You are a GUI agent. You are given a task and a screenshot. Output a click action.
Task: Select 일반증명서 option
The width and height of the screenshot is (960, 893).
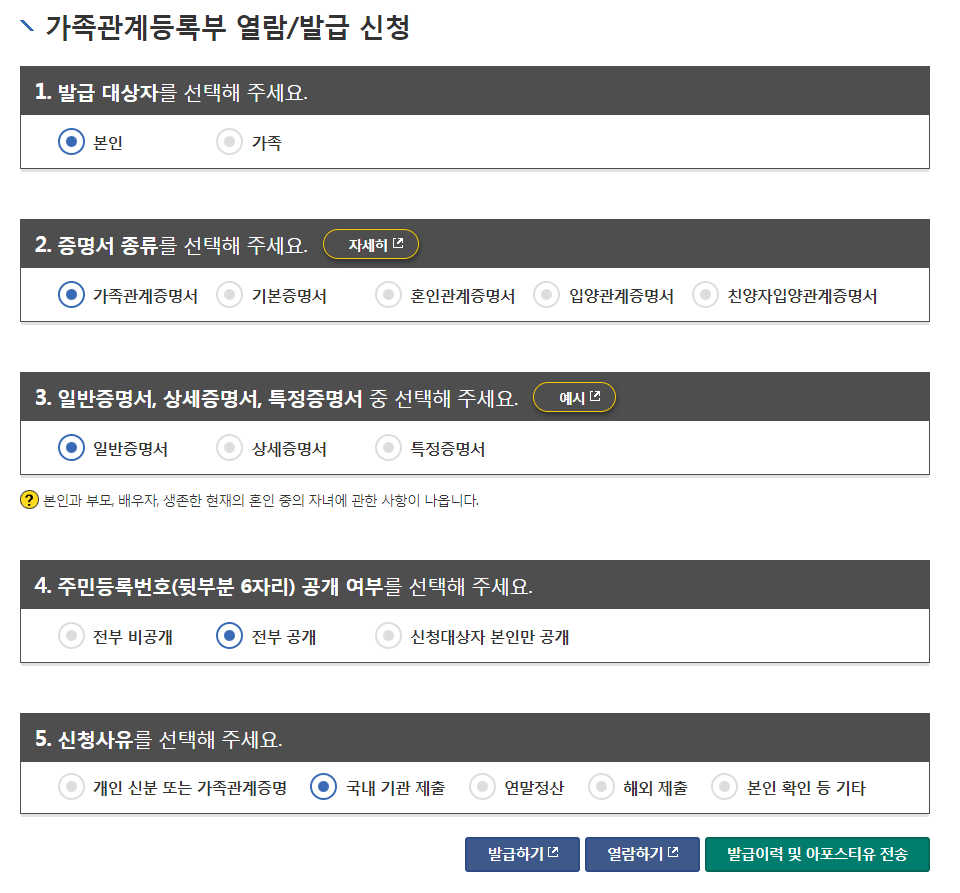(72, 448)
